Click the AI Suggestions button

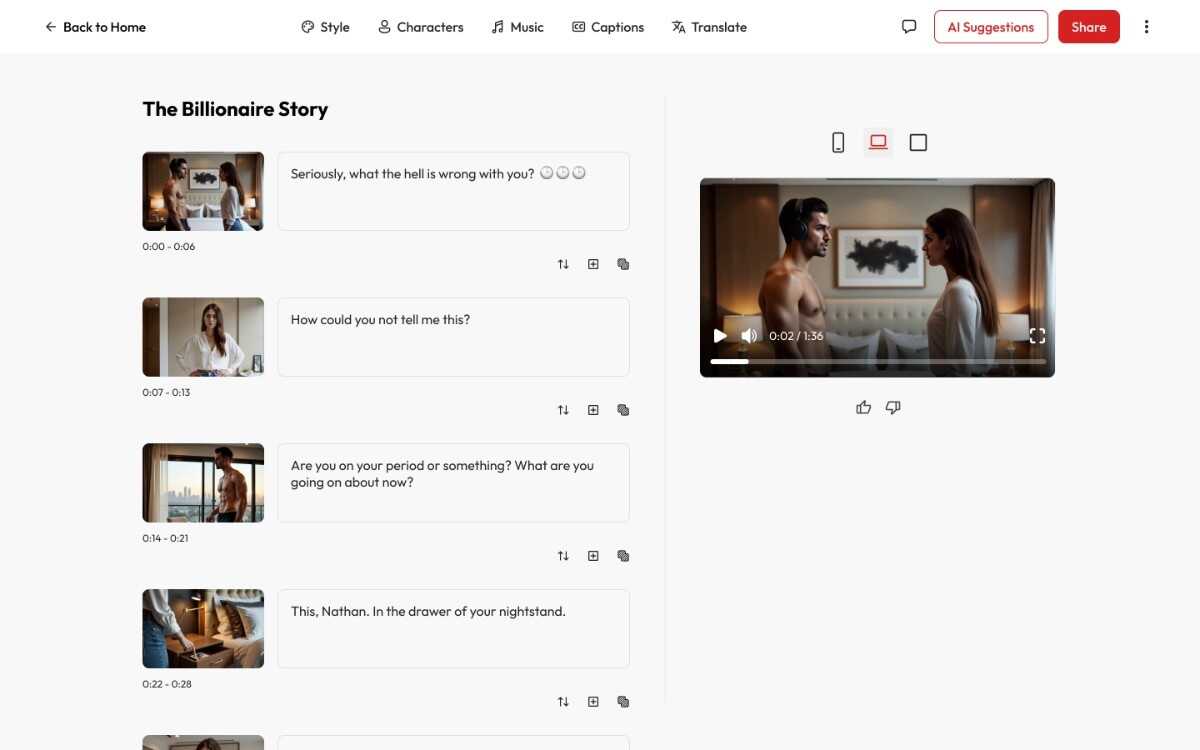click(990, 27)
